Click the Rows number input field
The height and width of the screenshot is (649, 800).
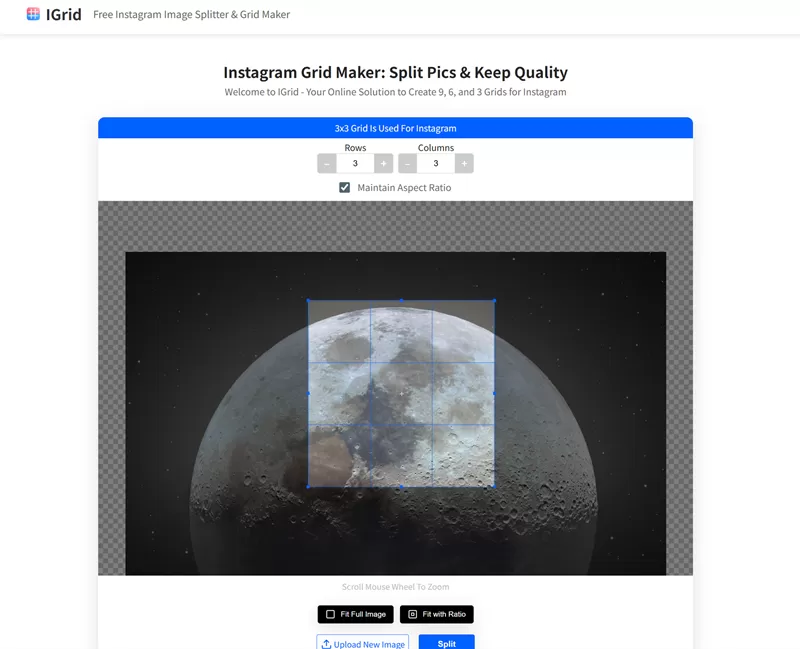pyautogui.click(x=355, y=164)
